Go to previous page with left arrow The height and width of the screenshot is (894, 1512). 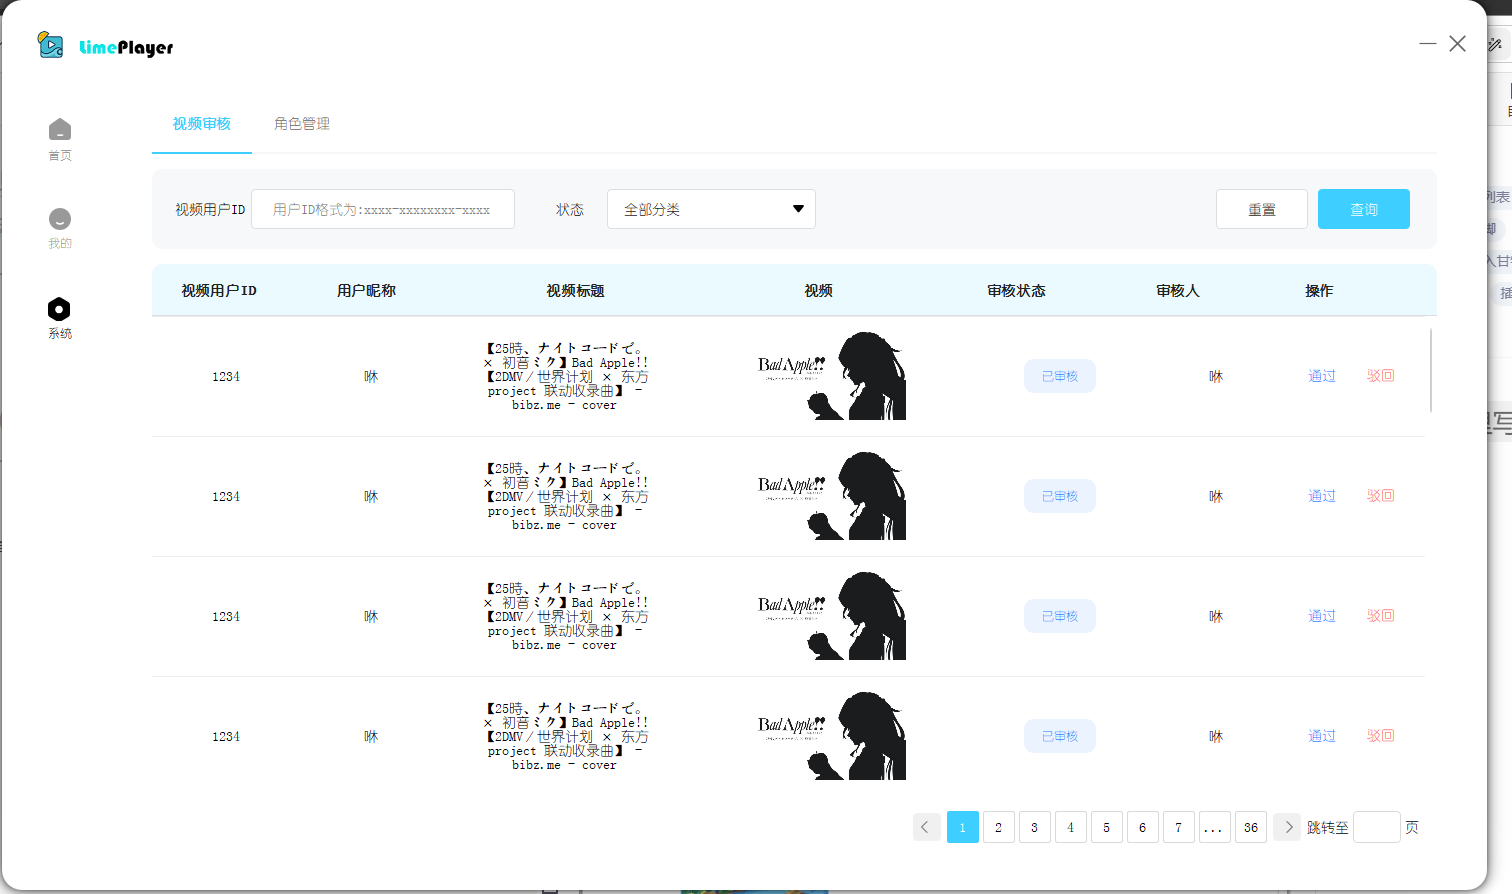(x=926, y=827)
